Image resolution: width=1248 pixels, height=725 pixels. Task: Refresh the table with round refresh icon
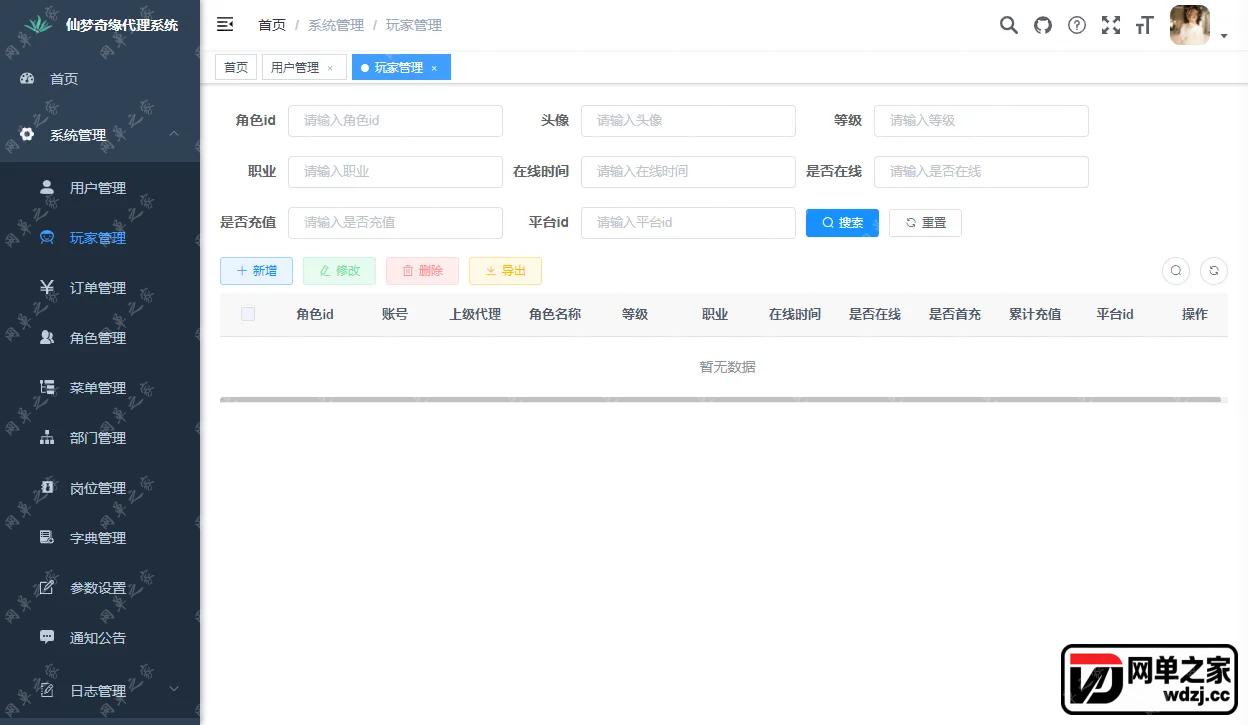pos(1214,270)
